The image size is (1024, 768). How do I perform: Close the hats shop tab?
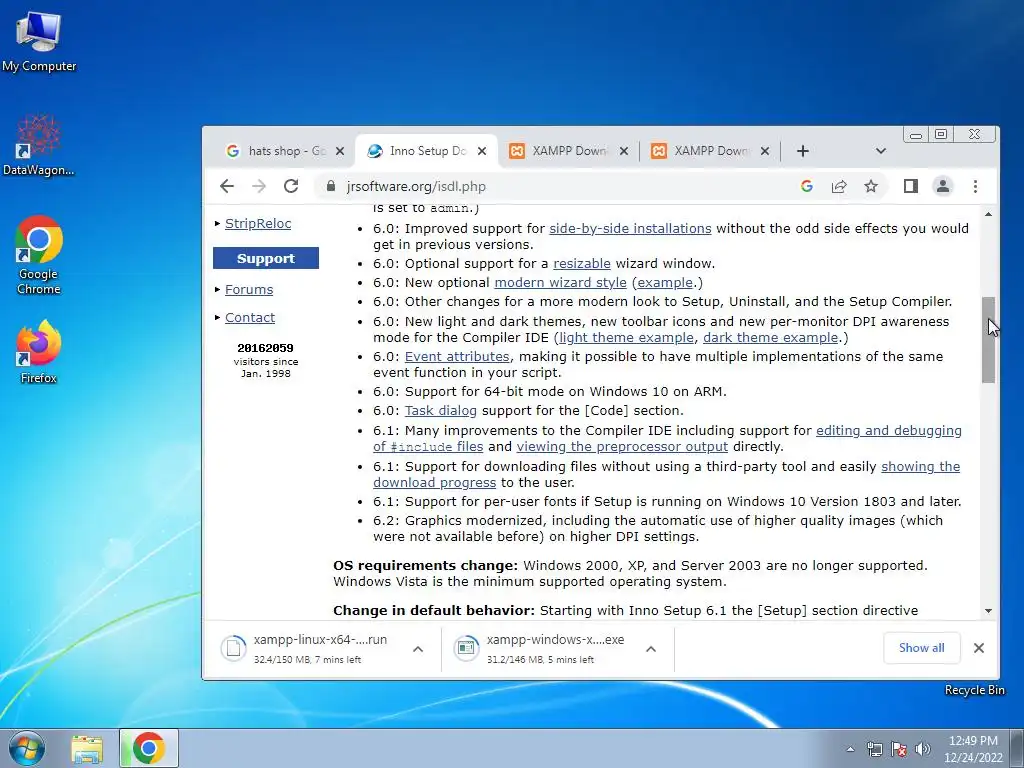340,151
